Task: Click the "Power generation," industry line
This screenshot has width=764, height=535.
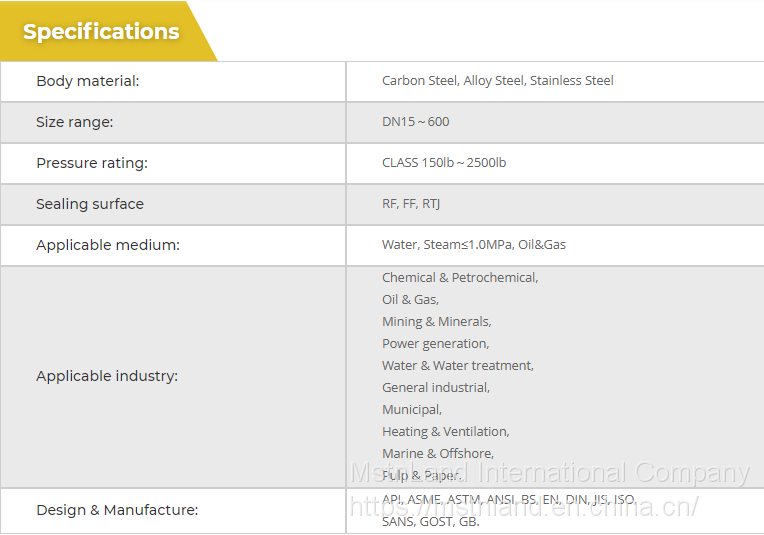Action: click(435, 344)
